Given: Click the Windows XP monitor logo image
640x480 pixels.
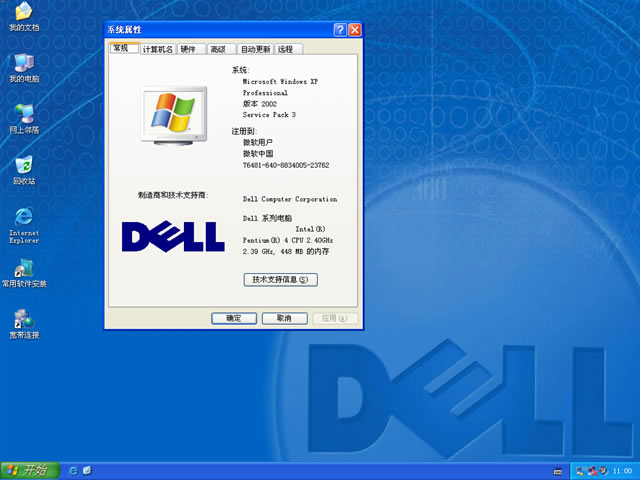Looking at the screenshot, I should tap(174, 116).
